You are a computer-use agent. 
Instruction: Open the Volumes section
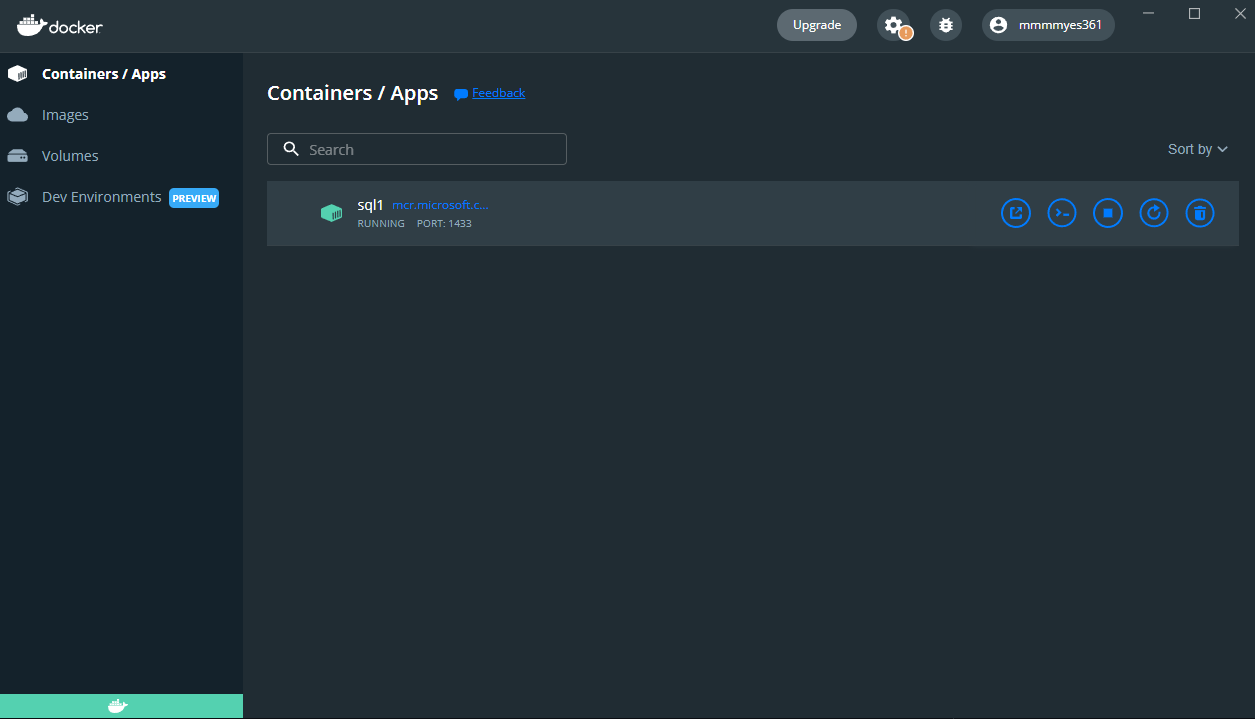click(69, 155)
